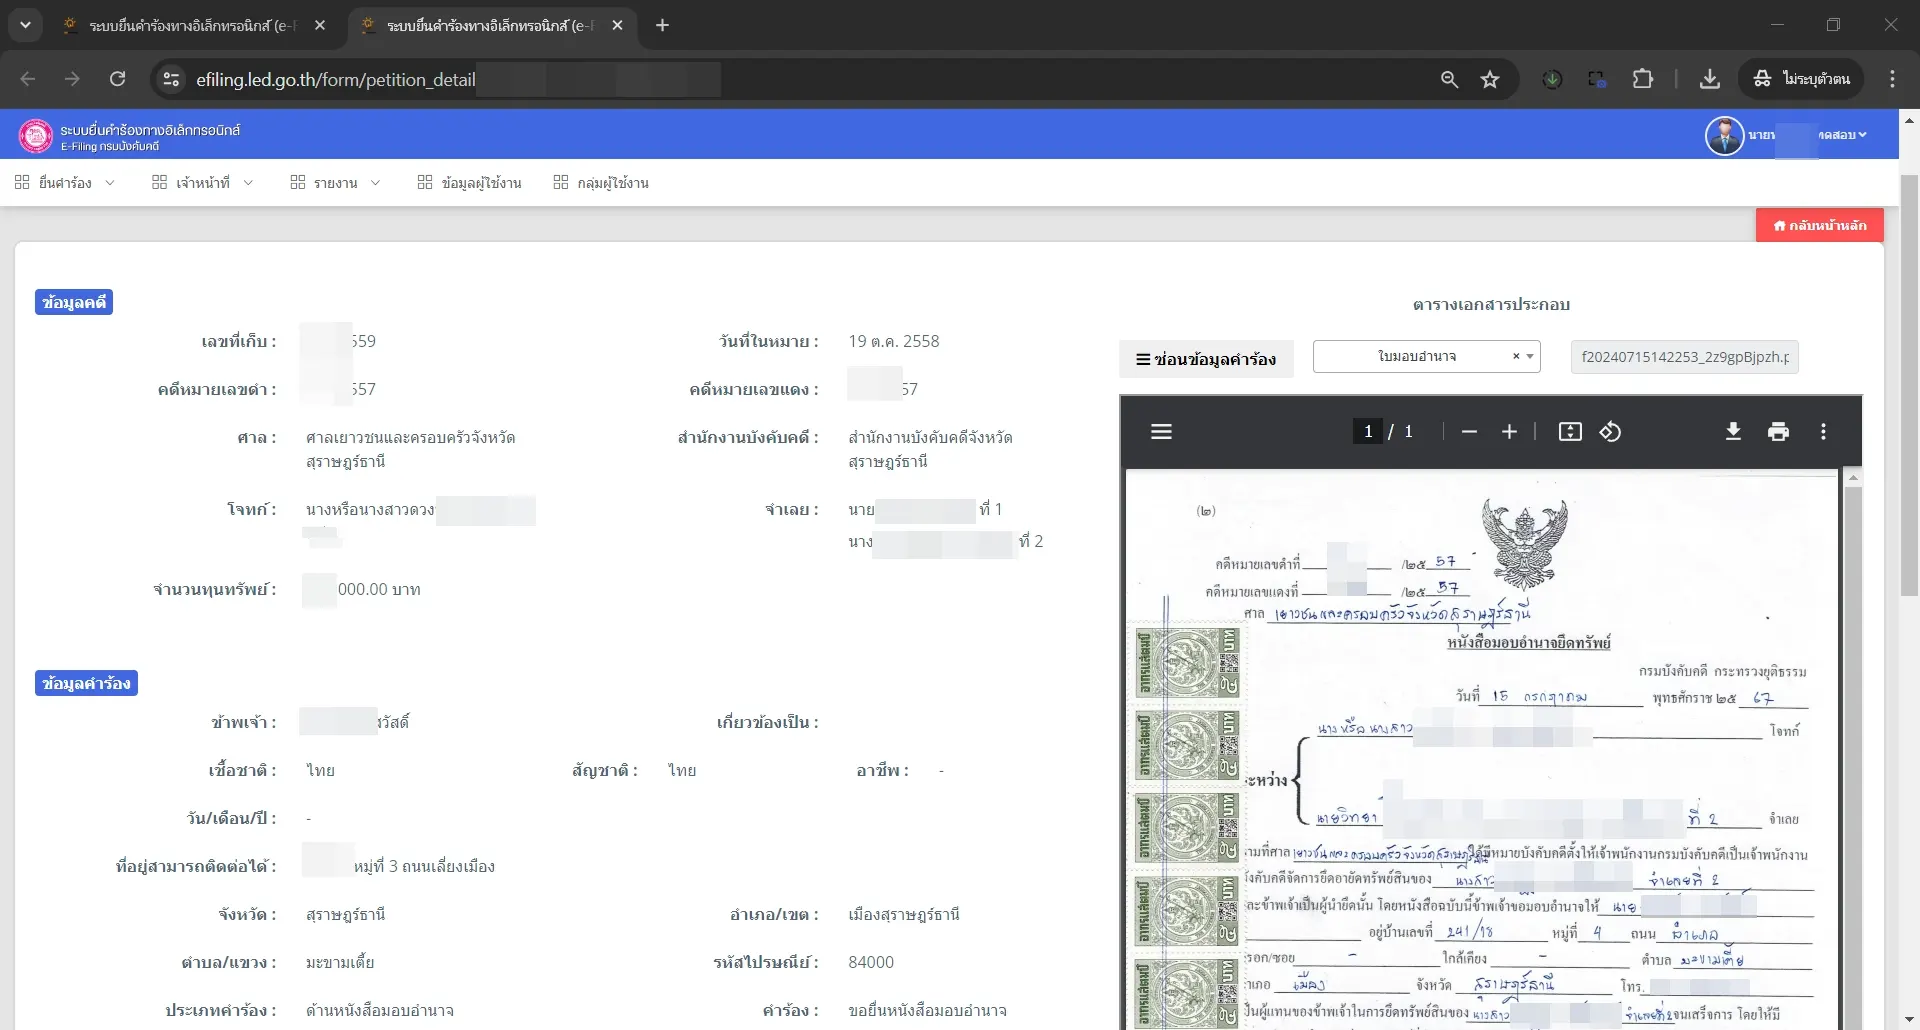Click the ตารางเอกสารประกอบ heading

pyautogui.click(x=1491, y=304)
